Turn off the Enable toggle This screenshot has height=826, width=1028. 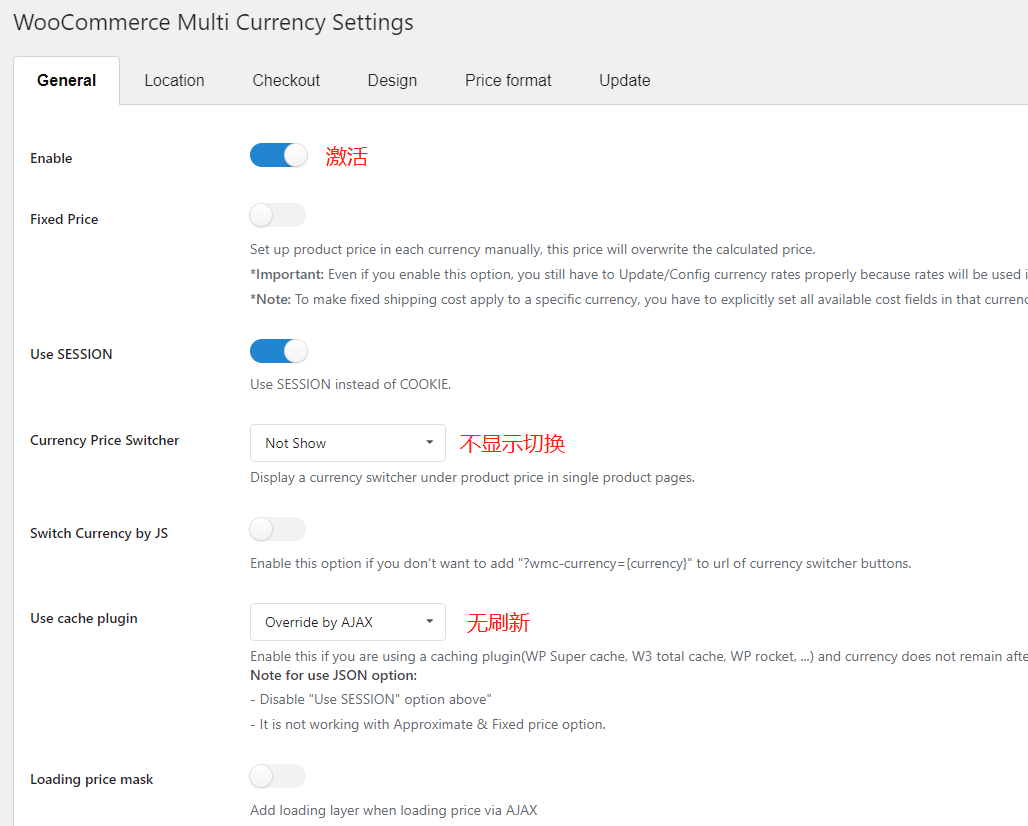[279, 155]
